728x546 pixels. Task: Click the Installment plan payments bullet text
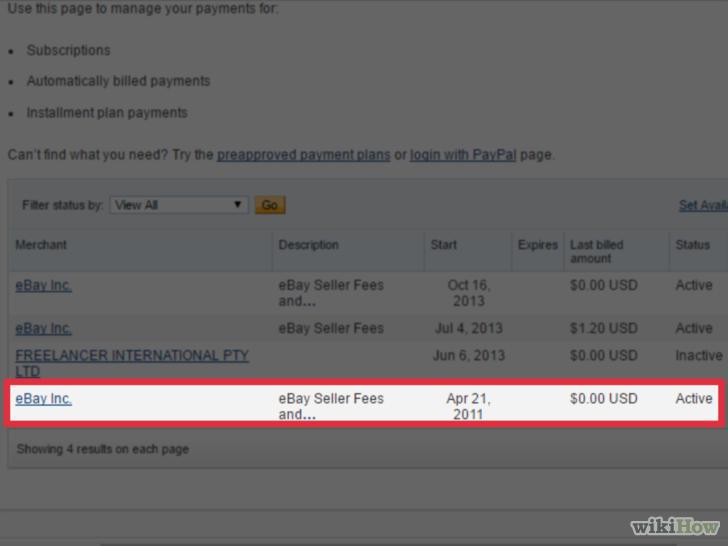click(107, 112)
